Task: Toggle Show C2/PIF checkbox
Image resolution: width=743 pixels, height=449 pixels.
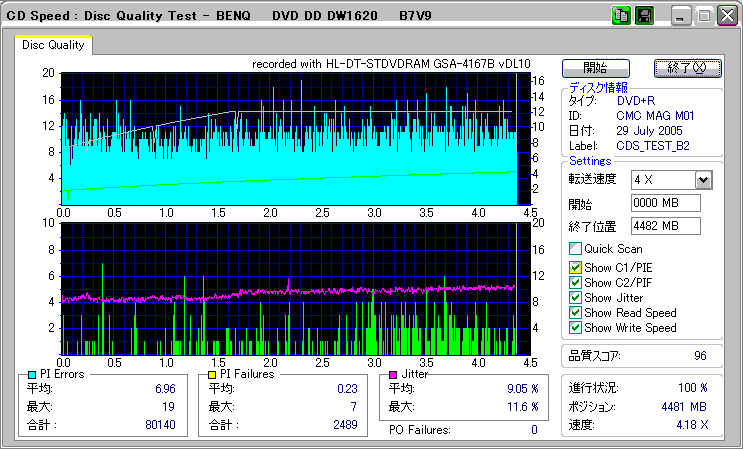Action: (575, 282)
